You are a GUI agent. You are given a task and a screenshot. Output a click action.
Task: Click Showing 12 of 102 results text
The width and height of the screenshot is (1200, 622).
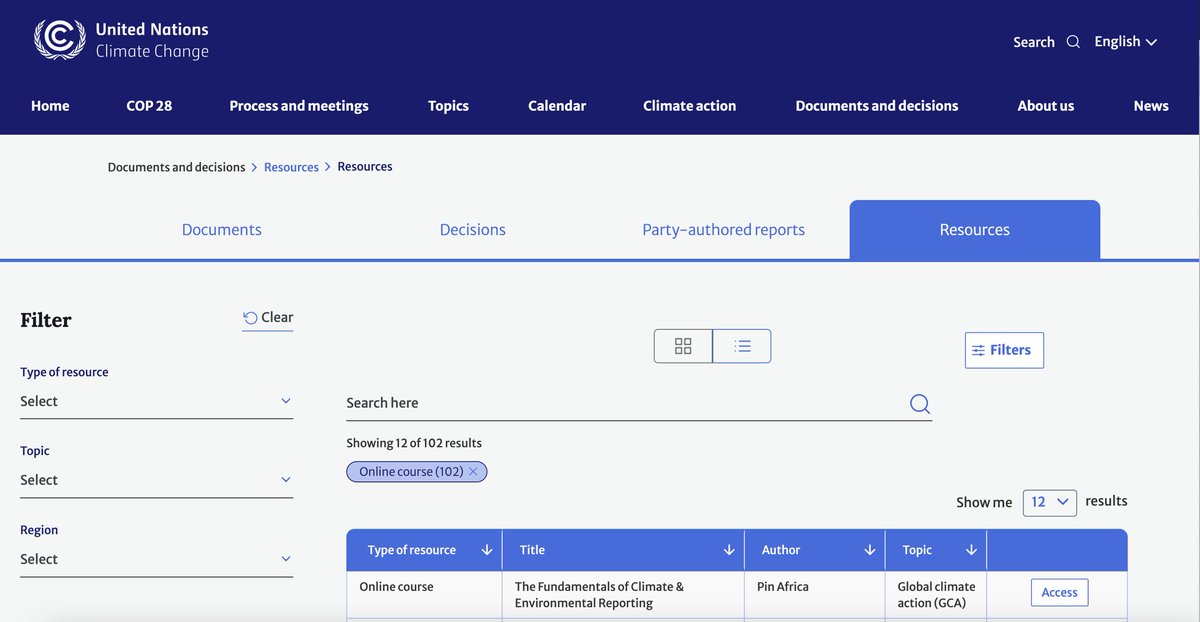[414, 443]
